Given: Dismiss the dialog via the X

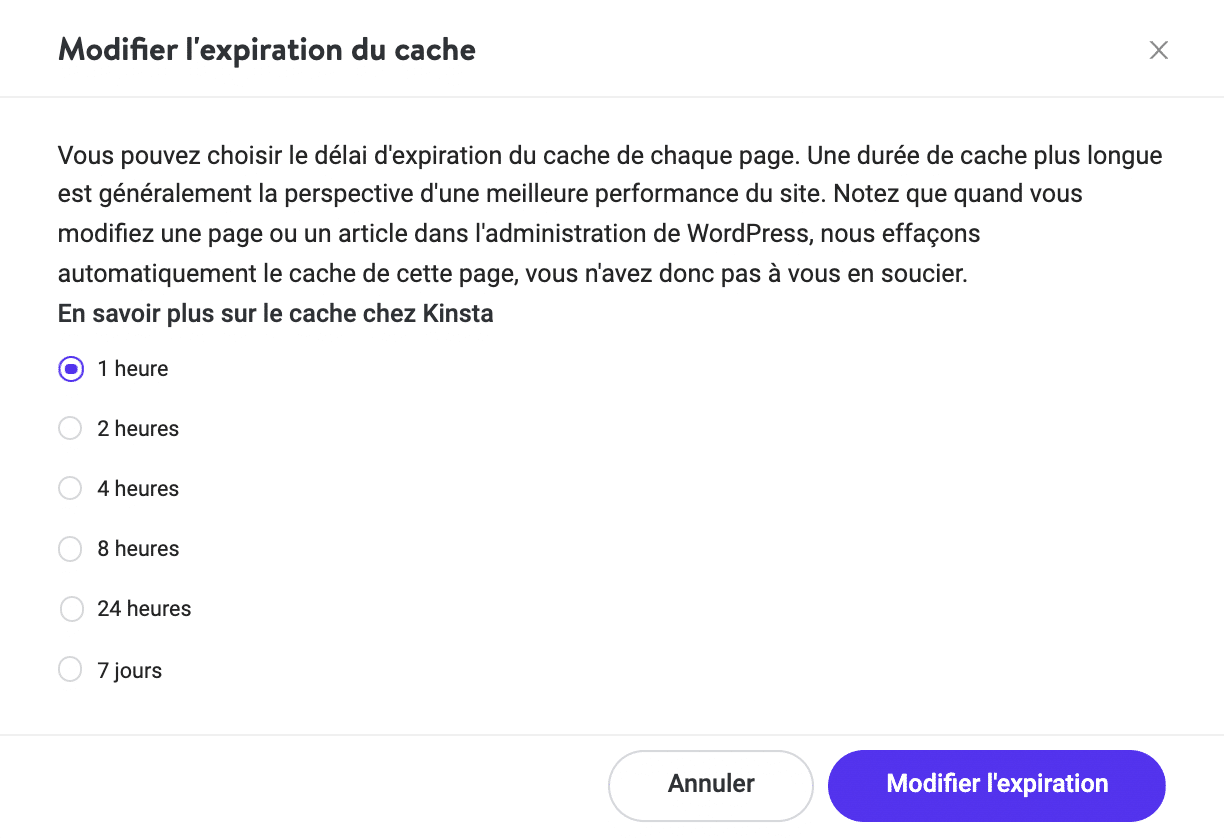Looking at the screenshot, I should point(1158,49).
